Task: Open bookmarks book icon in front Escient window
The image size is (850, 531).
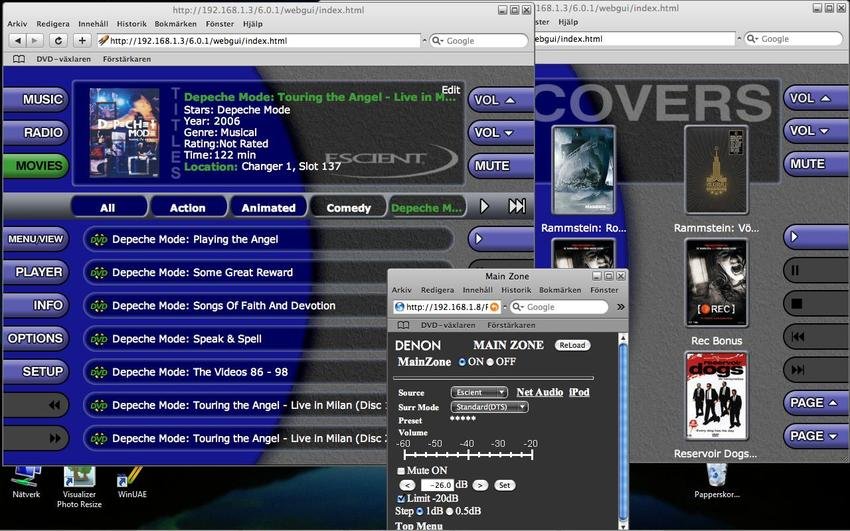Action: point(19,59)
